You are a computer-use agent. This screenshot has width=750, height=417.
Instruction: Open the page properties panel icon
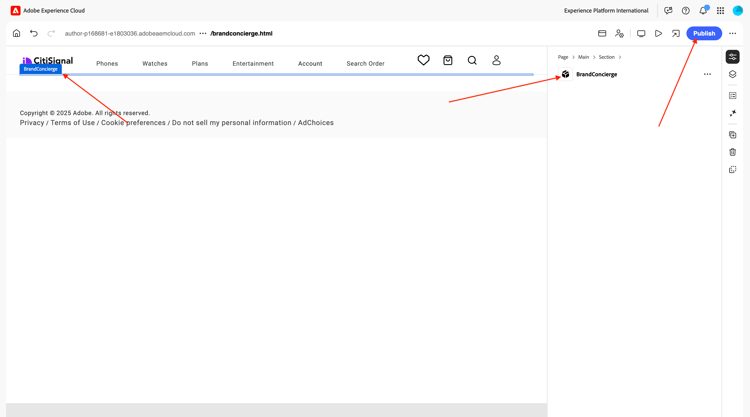(x=602, y=33)
